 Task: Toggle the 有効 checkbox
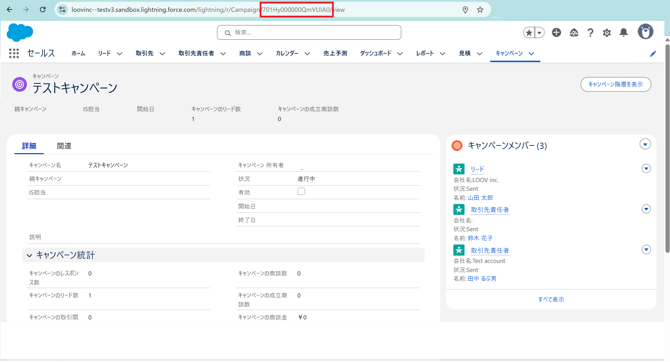tap(301, 191)
